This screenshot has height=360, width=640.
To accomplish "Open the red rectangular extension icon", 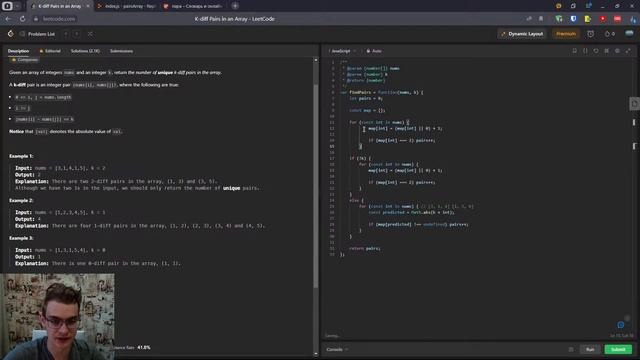I will click(x=617, y=19).
